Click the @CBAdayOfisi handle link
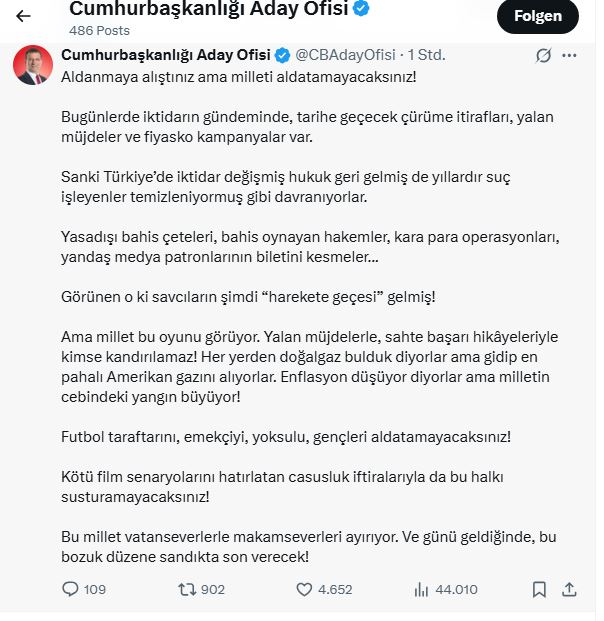 tap(347, 54)
